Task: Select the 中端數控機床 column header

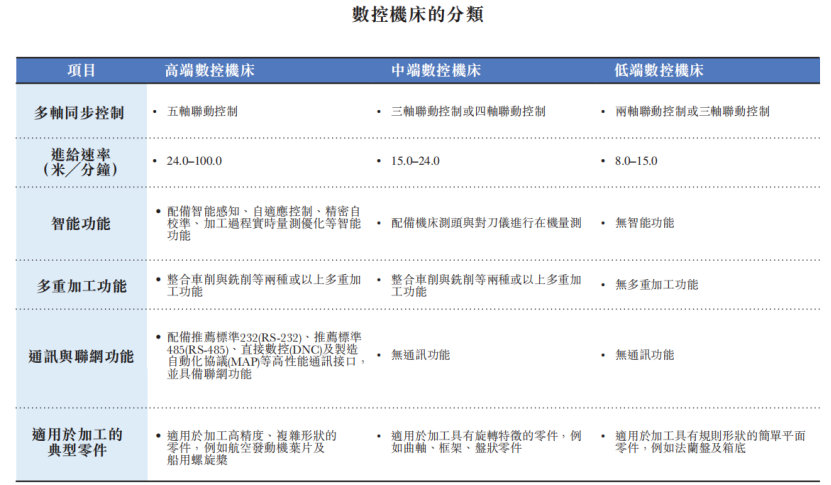Action: (x=436, y=70)
